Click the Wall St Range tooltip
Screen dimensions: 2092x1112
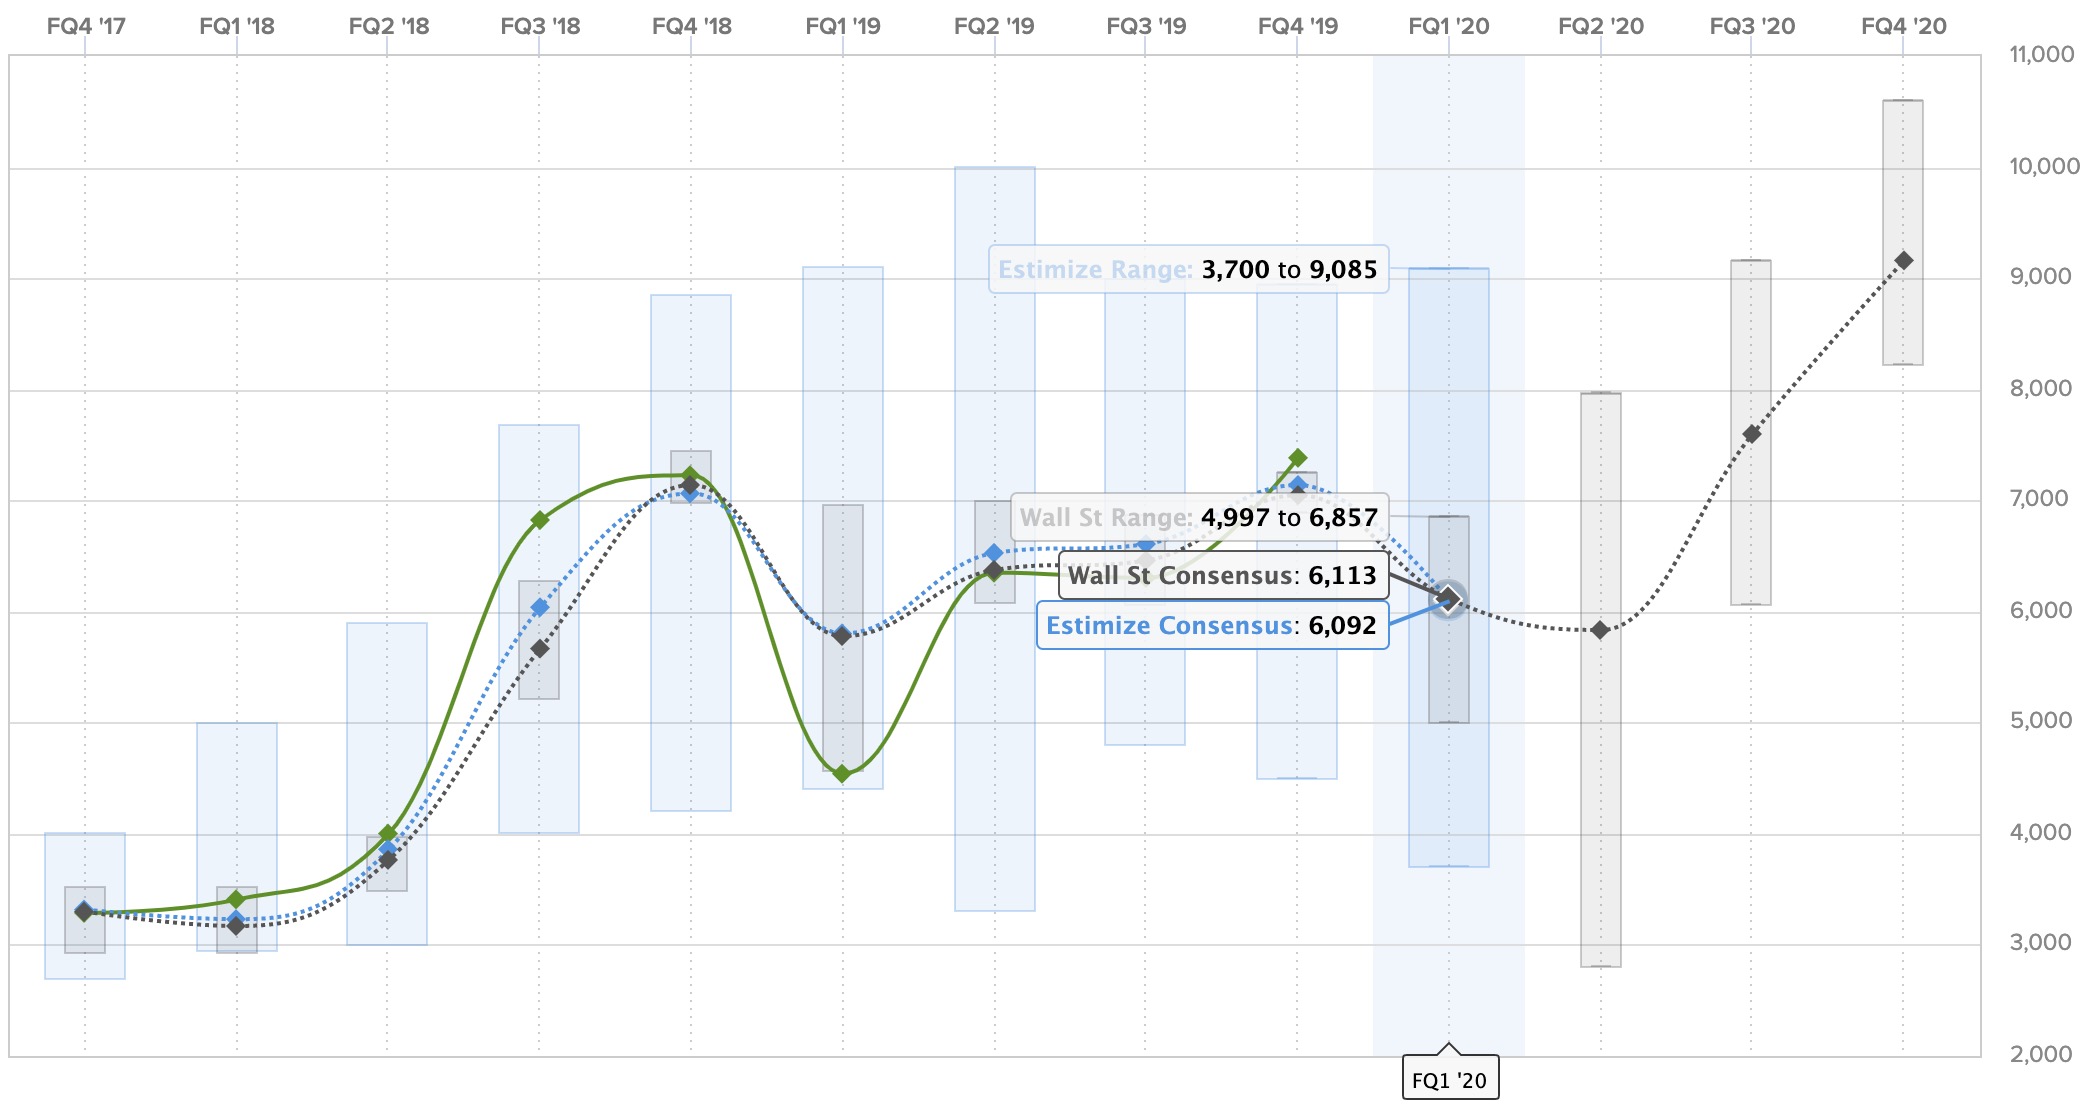1198,517
